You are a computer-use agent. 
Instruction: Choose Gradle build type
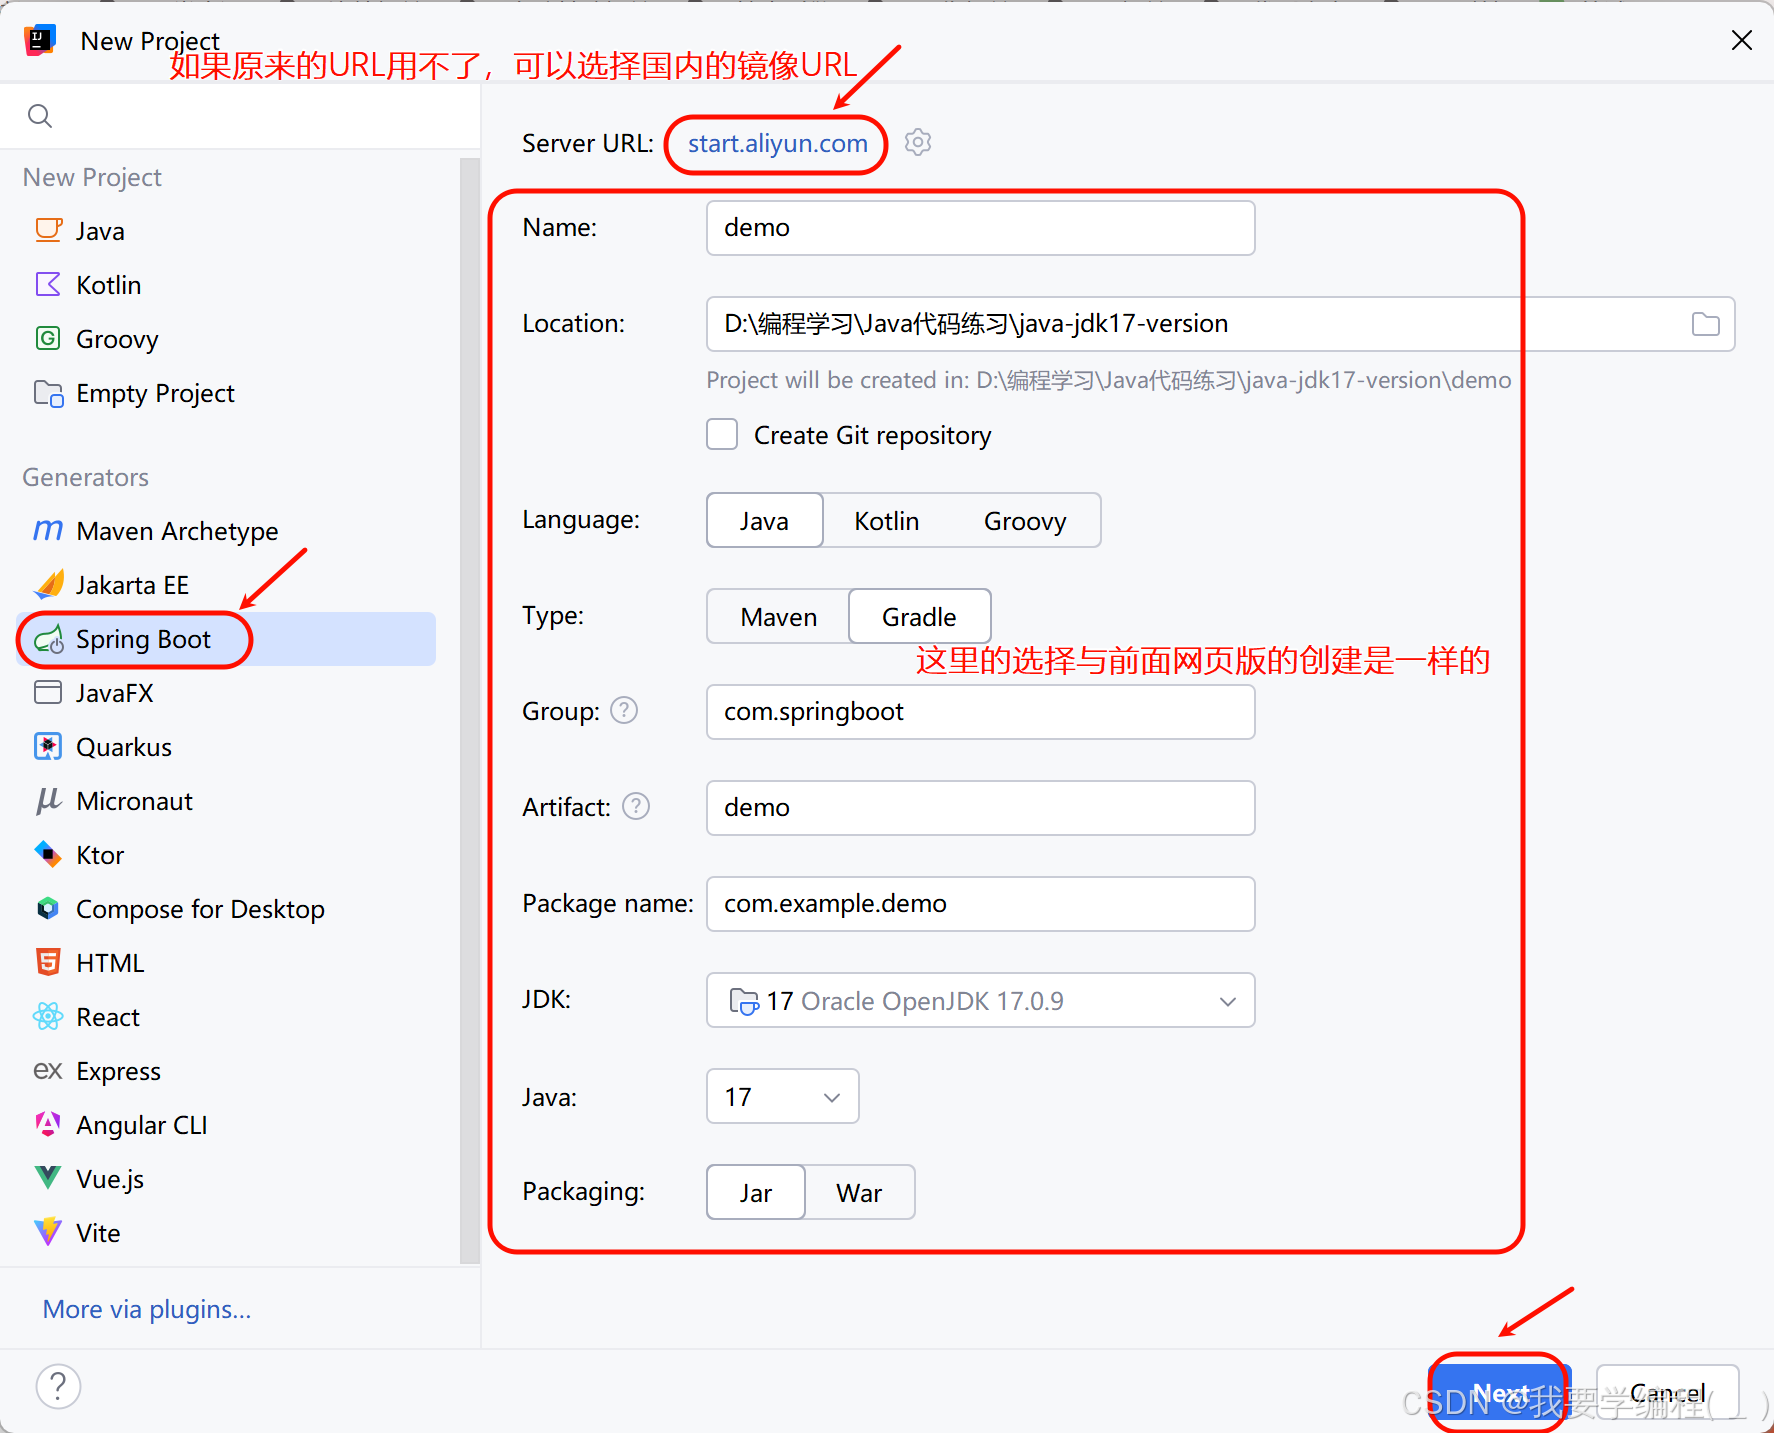pos(920,617)
